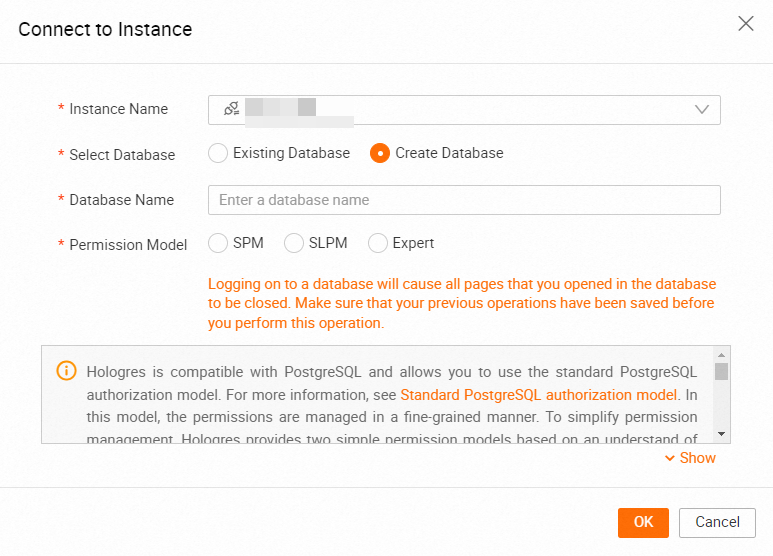Pick the SLPM permission model

(294, 243)
